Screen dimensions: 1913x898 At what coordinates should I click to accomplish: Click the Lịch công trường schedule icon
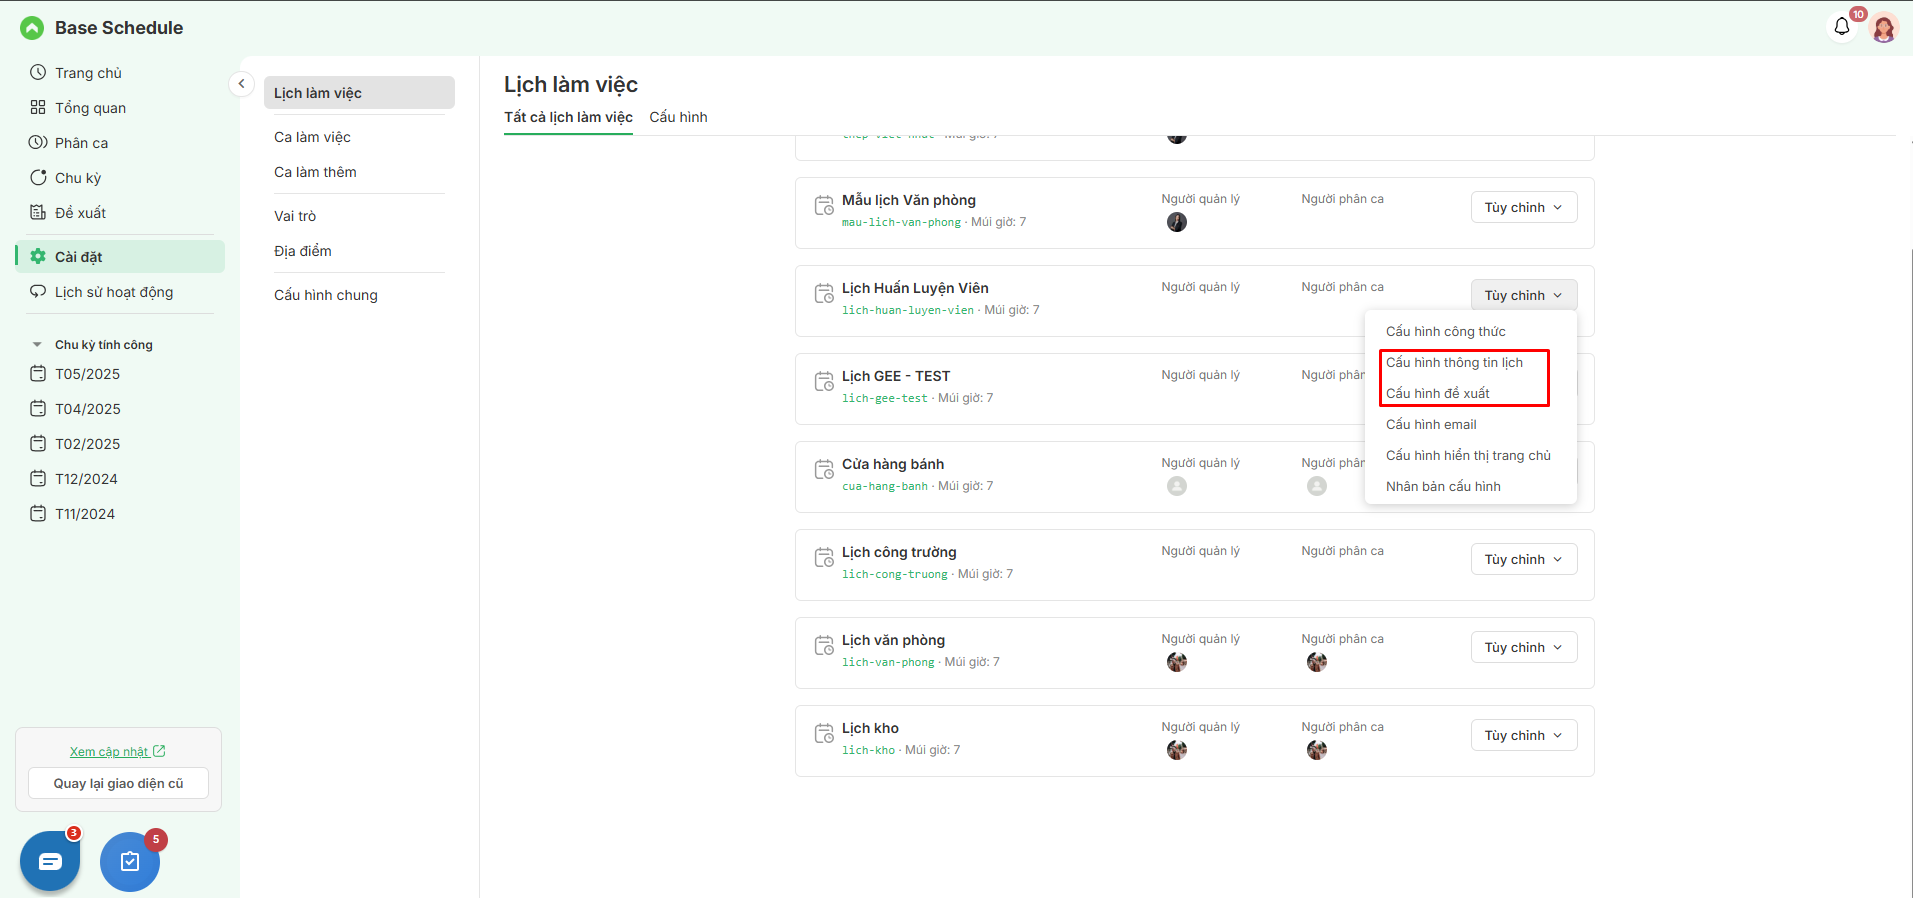[824, 558]
